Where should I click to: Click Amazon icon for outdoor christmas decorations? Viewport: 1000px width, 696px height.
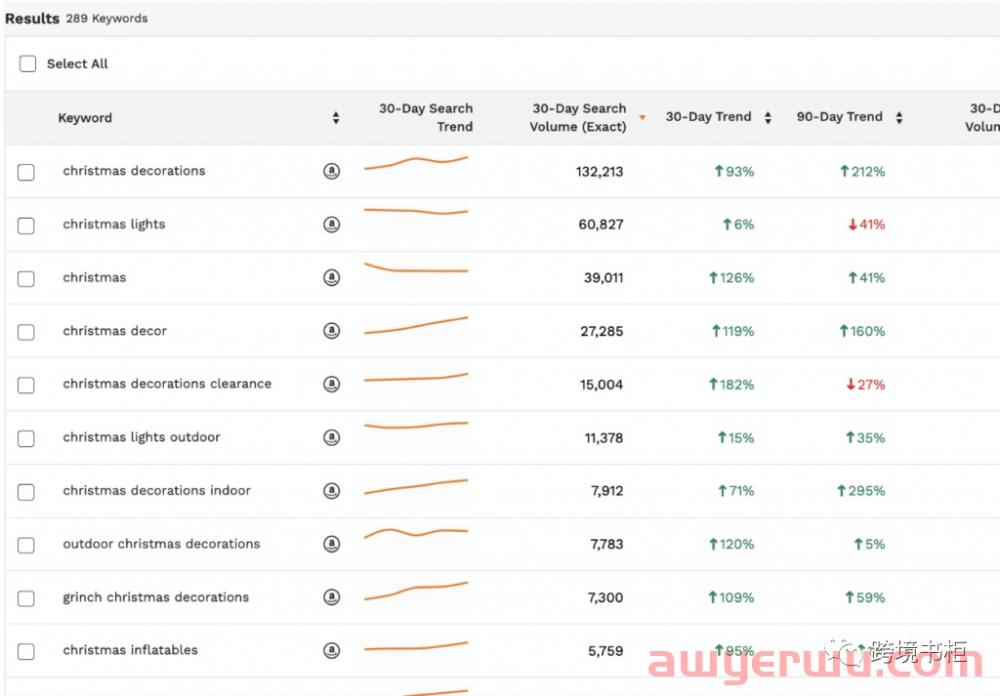332,544
